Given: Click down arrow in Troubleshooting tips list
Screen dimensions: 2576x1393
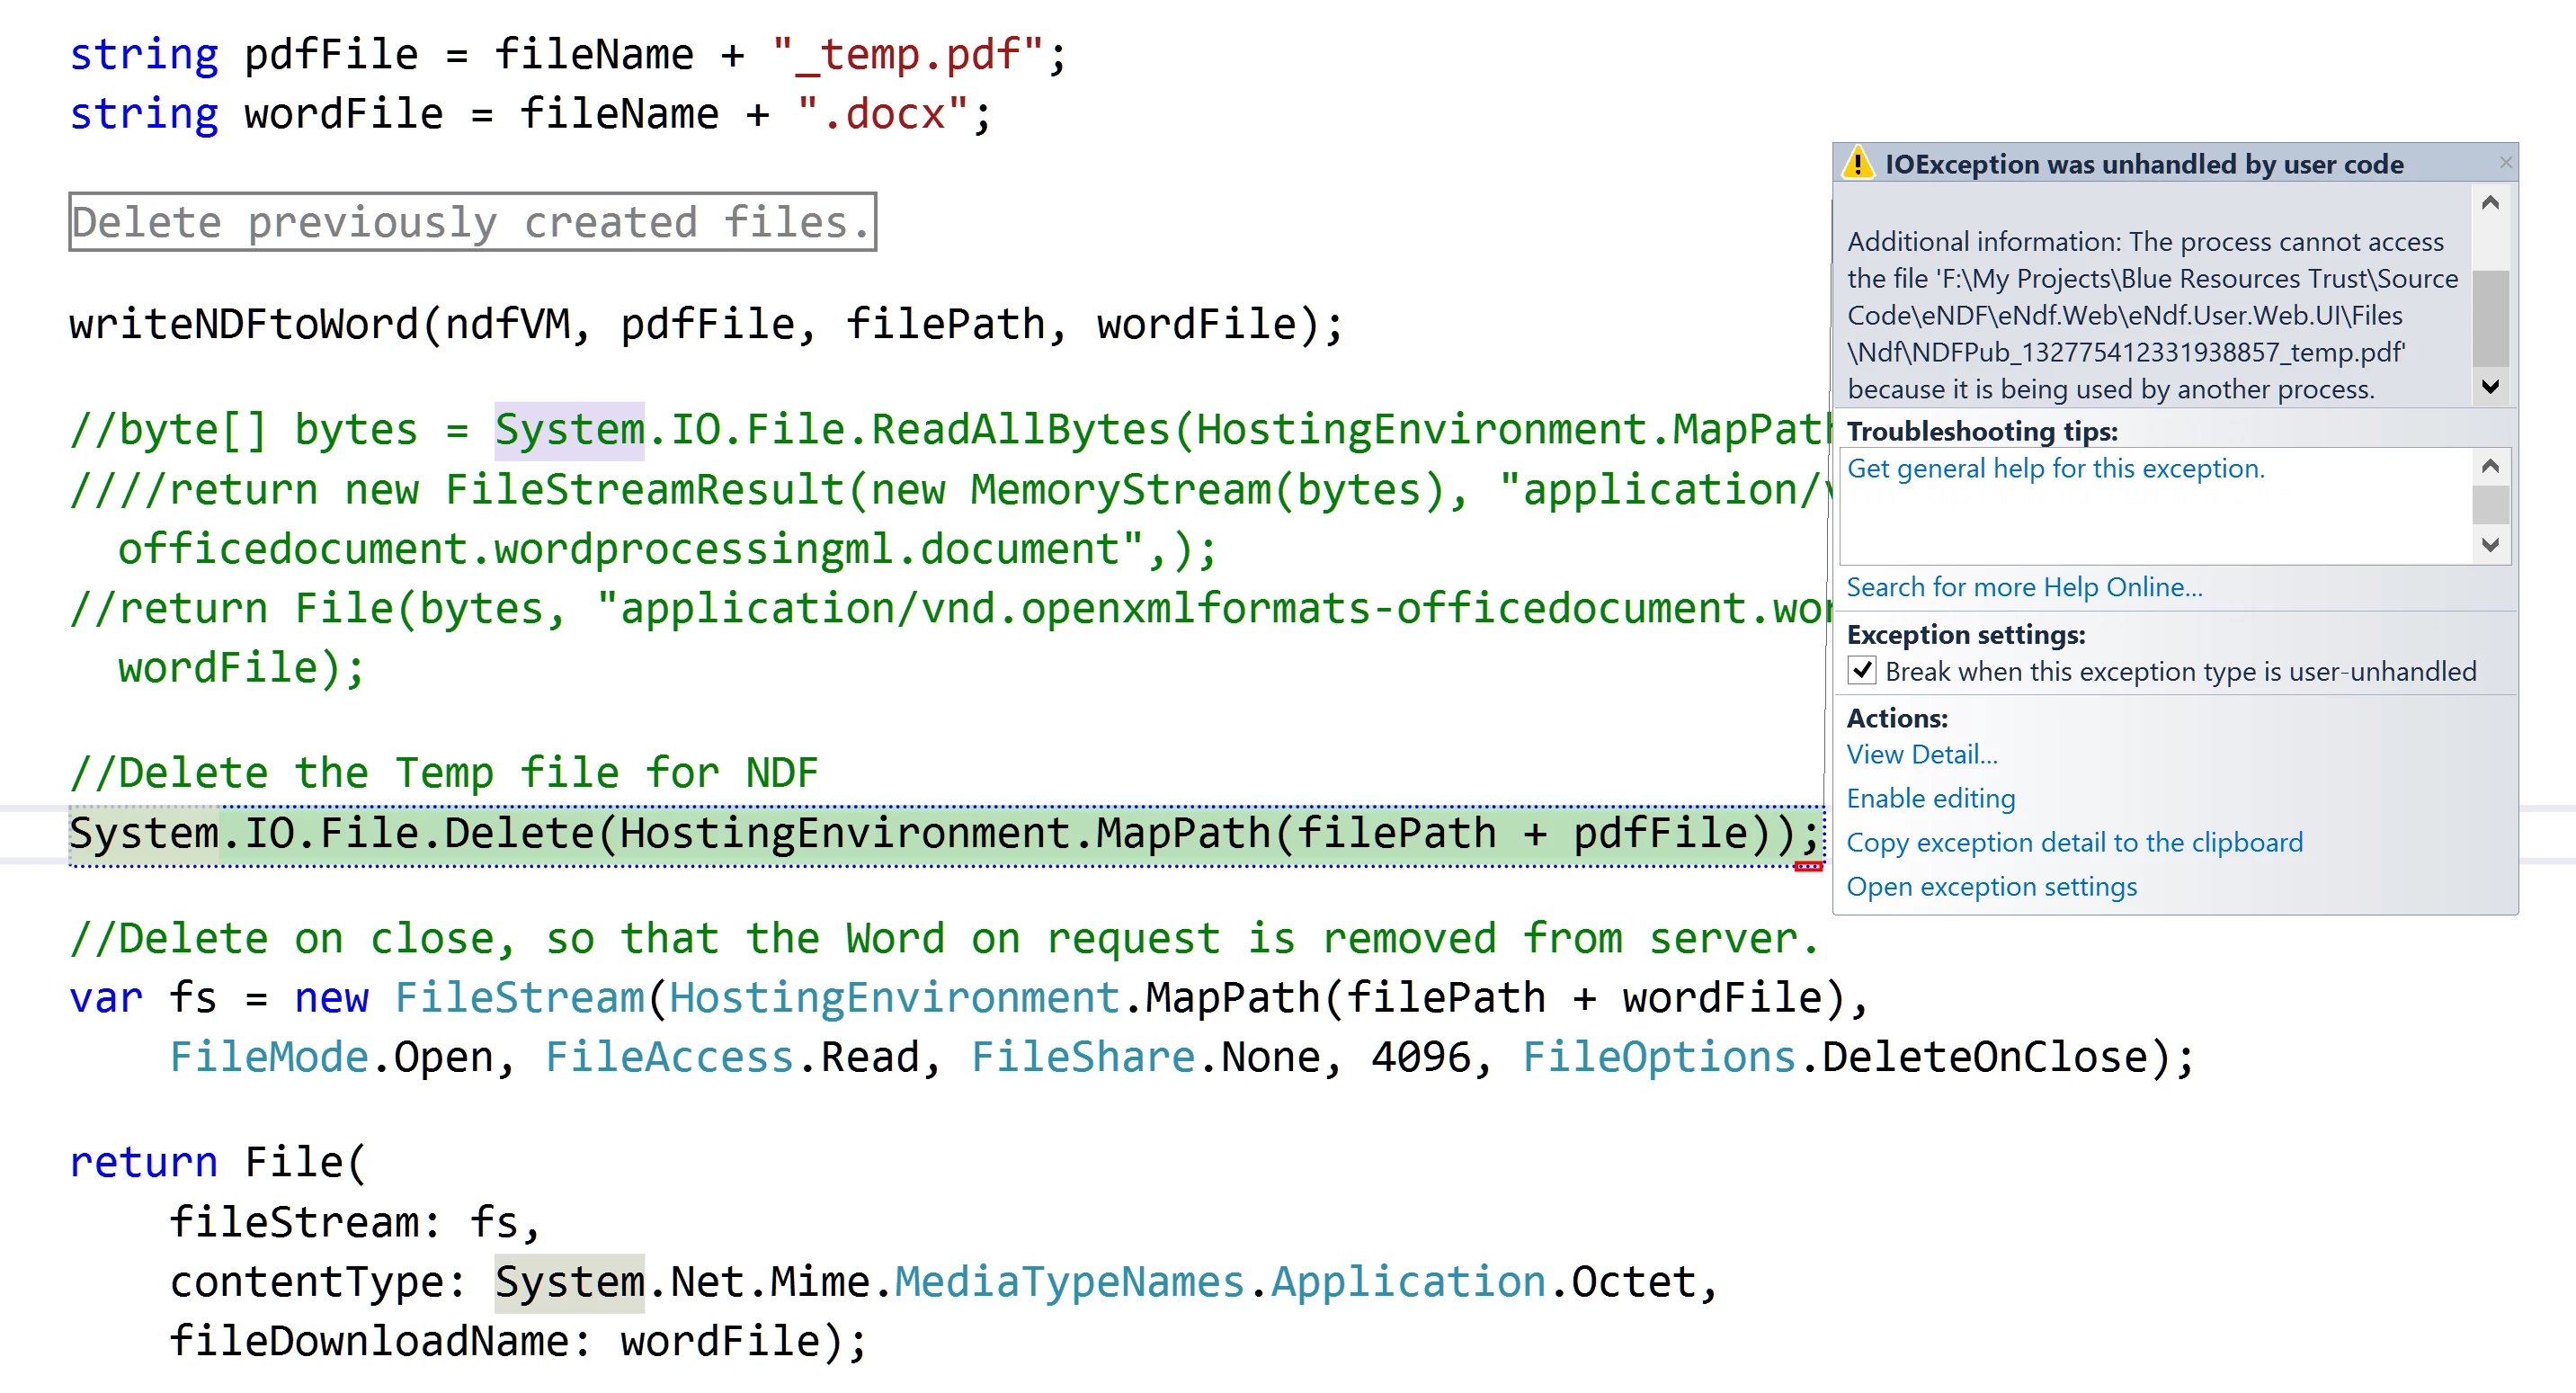Looking at the screenshot, I should coord(2490,545).
